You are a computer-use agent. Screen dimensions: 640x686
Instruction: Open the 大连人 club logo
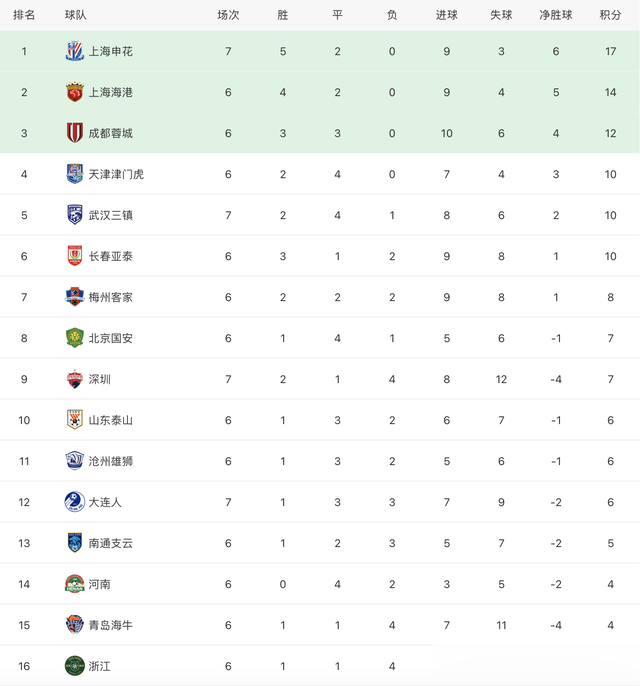(74, 502)
